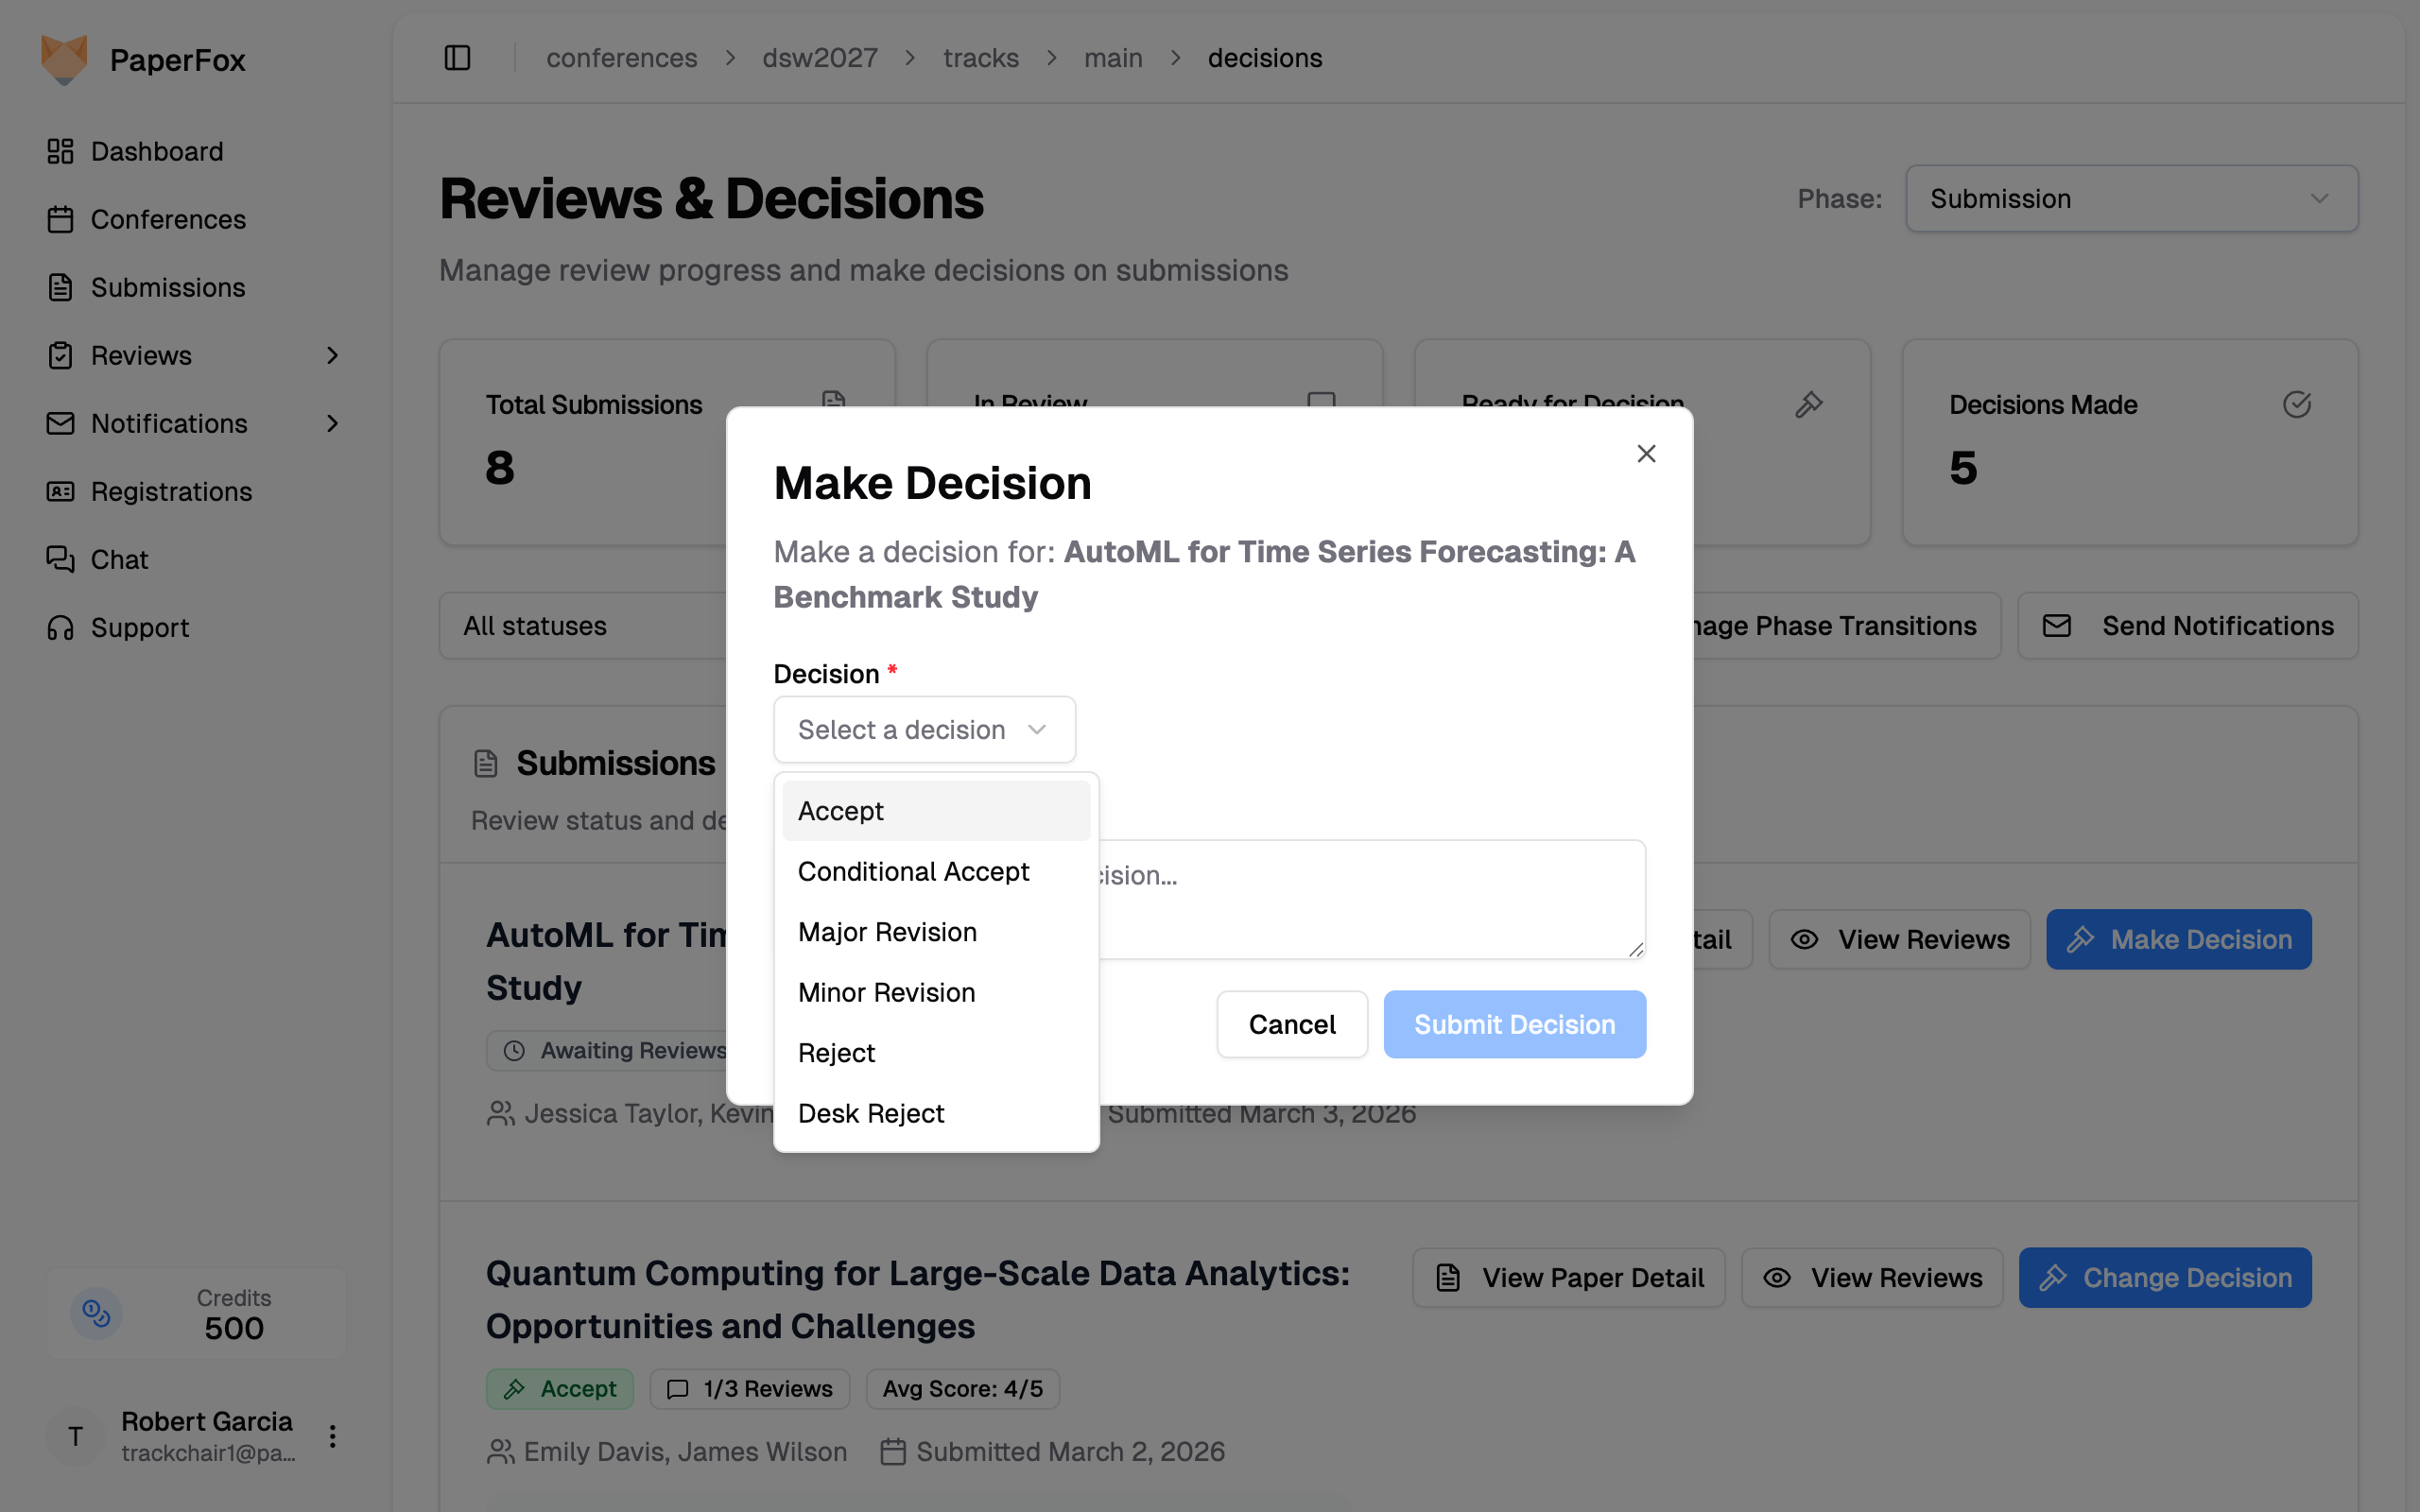Click the Conferences calendar icon
This screenshot has width=2420, height=1512.
tap(60, 219)
